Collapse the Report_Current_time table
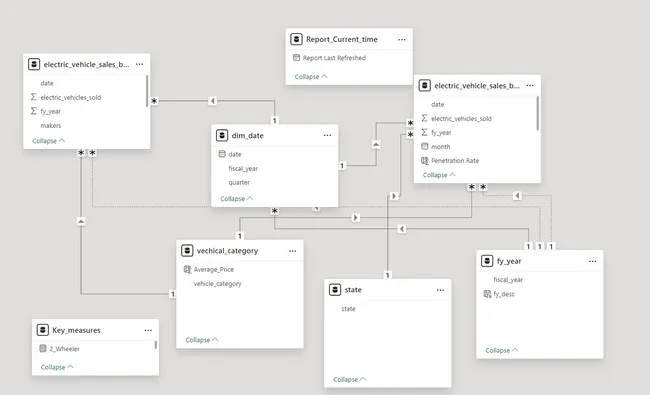Image resolution: width=650 pixels, height=395 pixels. (x=311, y=77)
